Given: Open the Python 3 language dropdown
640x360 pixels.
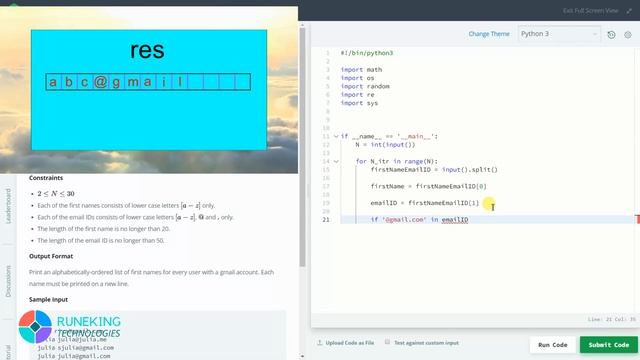Looking at the screenshot, I should coord(559,34).
